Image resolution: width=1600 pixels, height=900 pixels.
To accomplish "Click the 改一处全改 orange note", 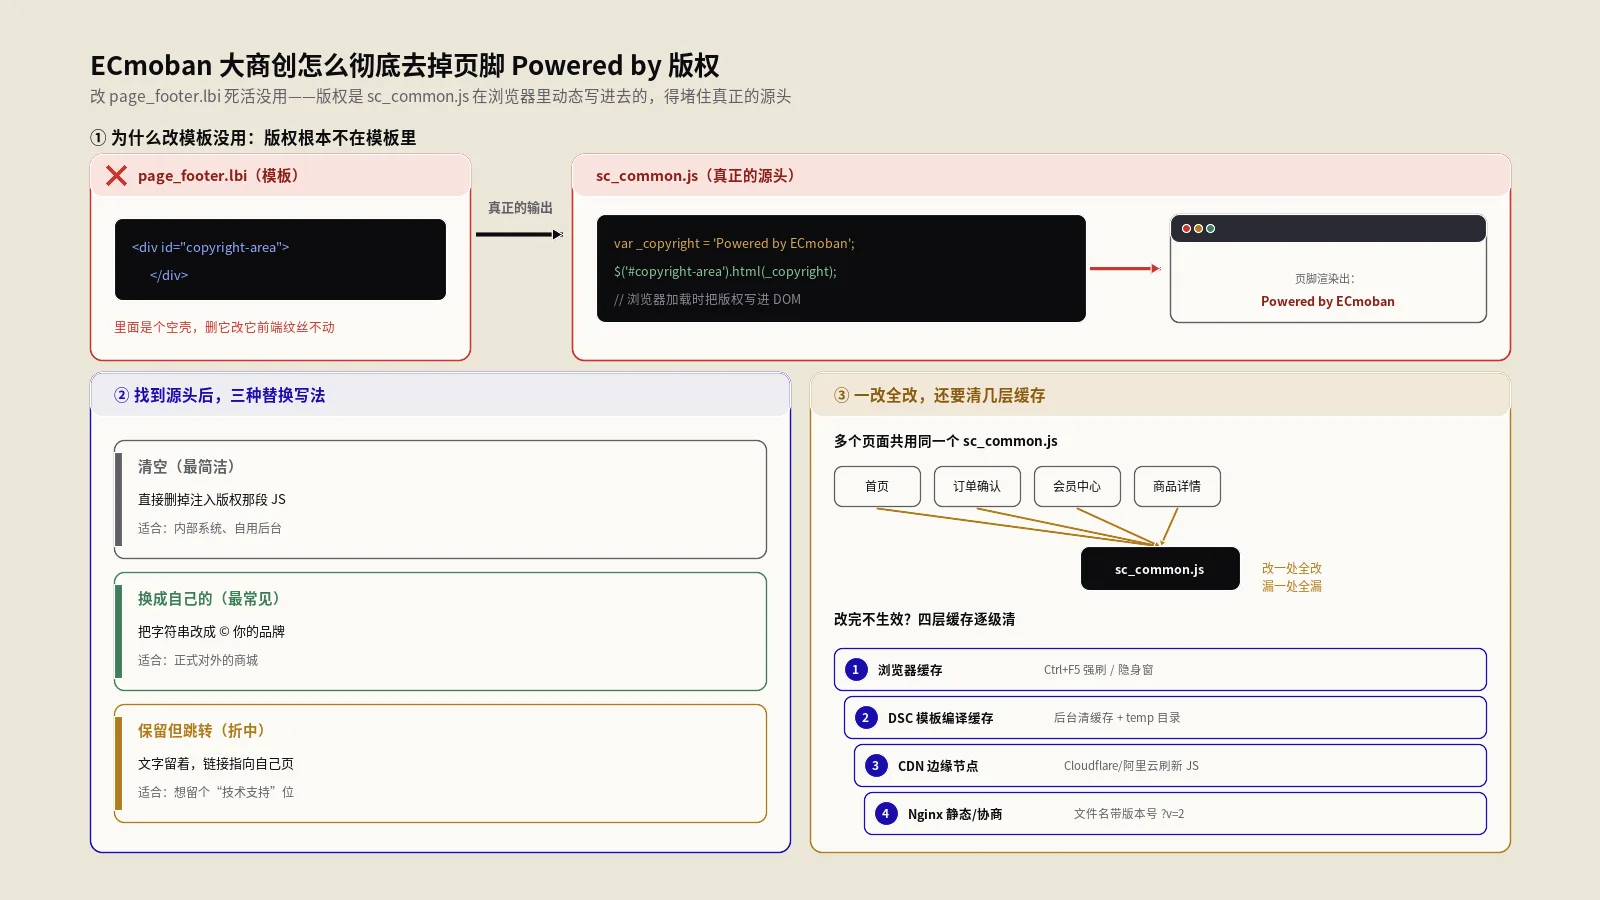I will pyautogui.click(x=1292, y=568).
